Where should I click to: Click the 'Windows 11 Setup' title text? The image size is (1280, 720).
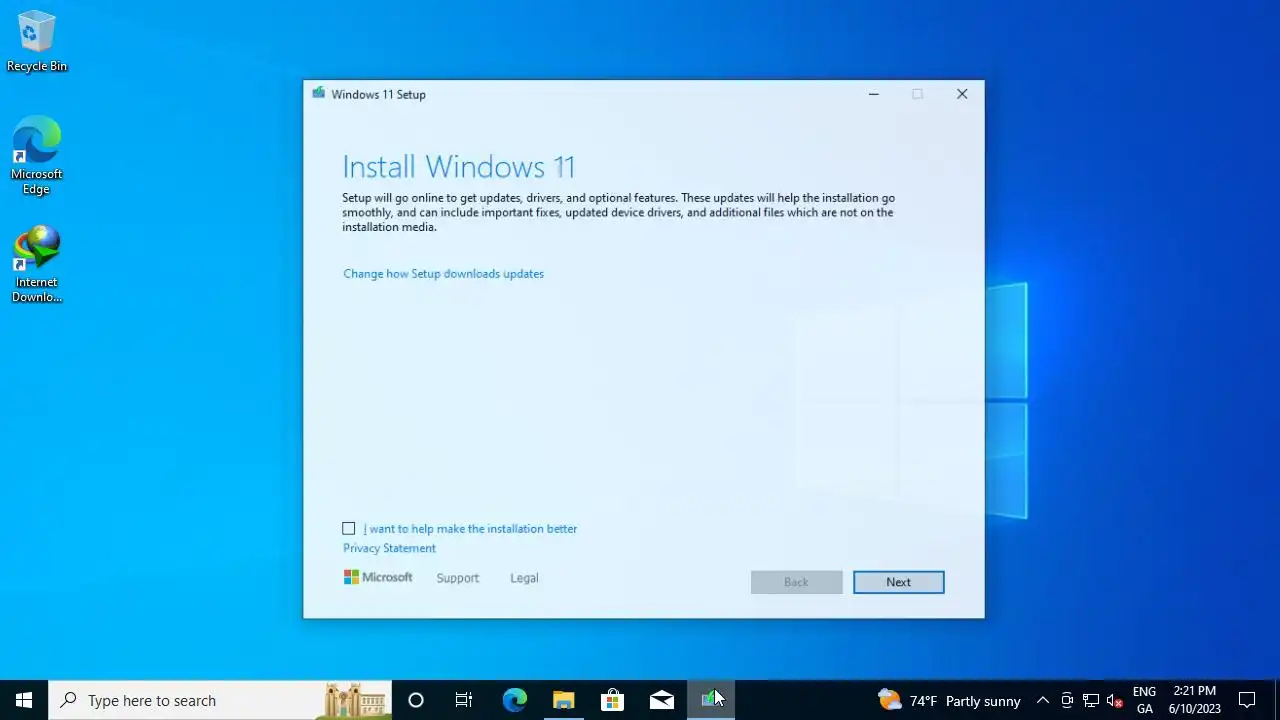tap(378, 94)
